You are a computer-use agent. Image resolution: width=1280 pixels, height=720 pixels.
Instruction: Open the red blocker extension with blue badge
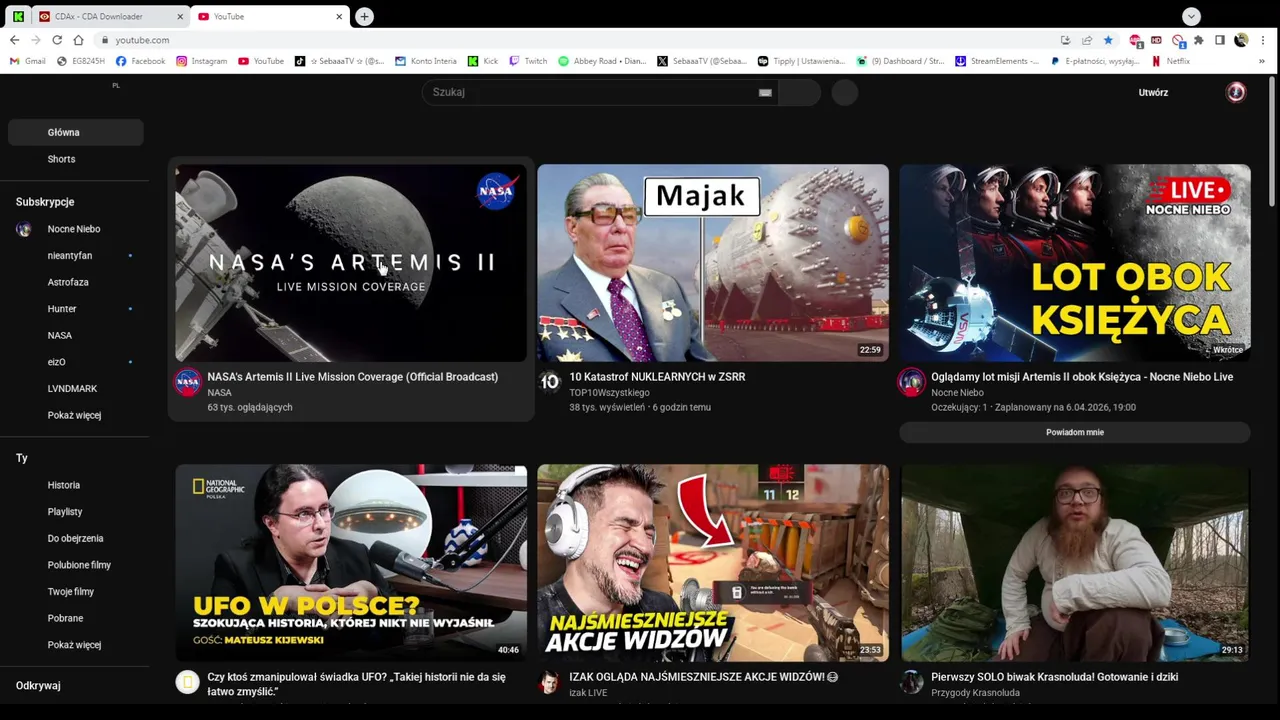(1178, 40)
